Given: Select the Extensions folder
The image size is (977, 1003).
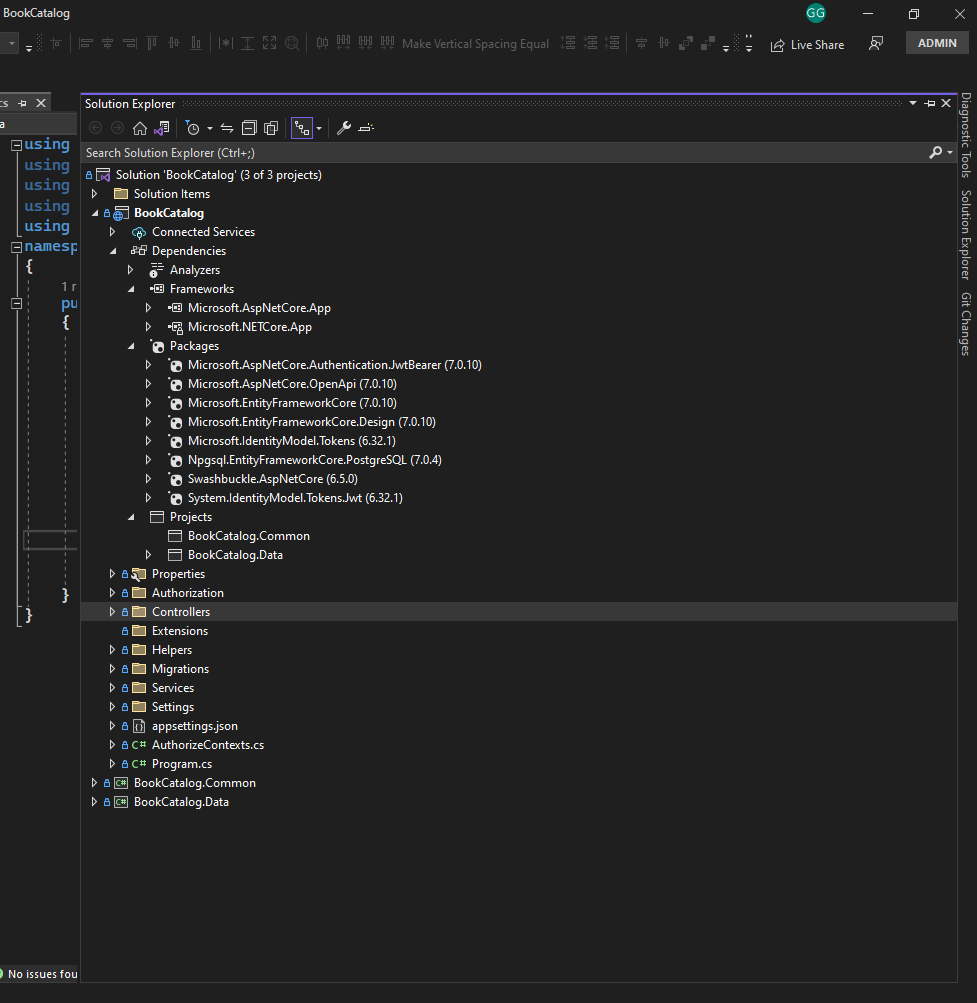Looking at the screenshot, I should [180, 631].
